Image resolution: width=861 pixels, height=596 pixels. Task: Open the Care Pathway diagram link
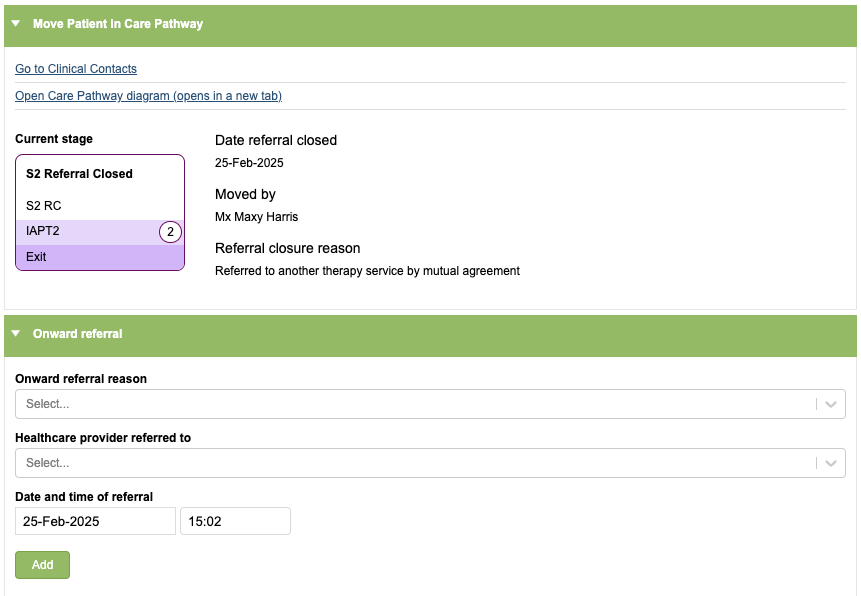point(148,96)
